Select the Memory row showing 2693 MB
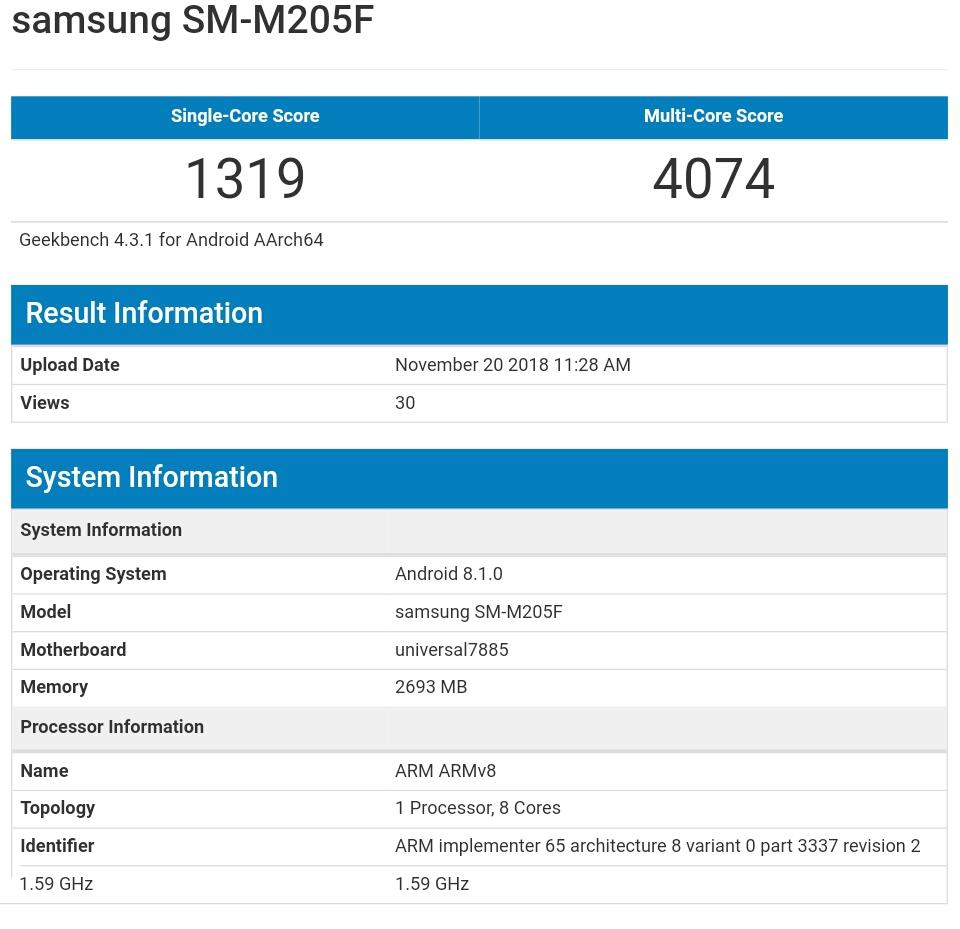This screenshot has height=929, width=960. [430, 687]
